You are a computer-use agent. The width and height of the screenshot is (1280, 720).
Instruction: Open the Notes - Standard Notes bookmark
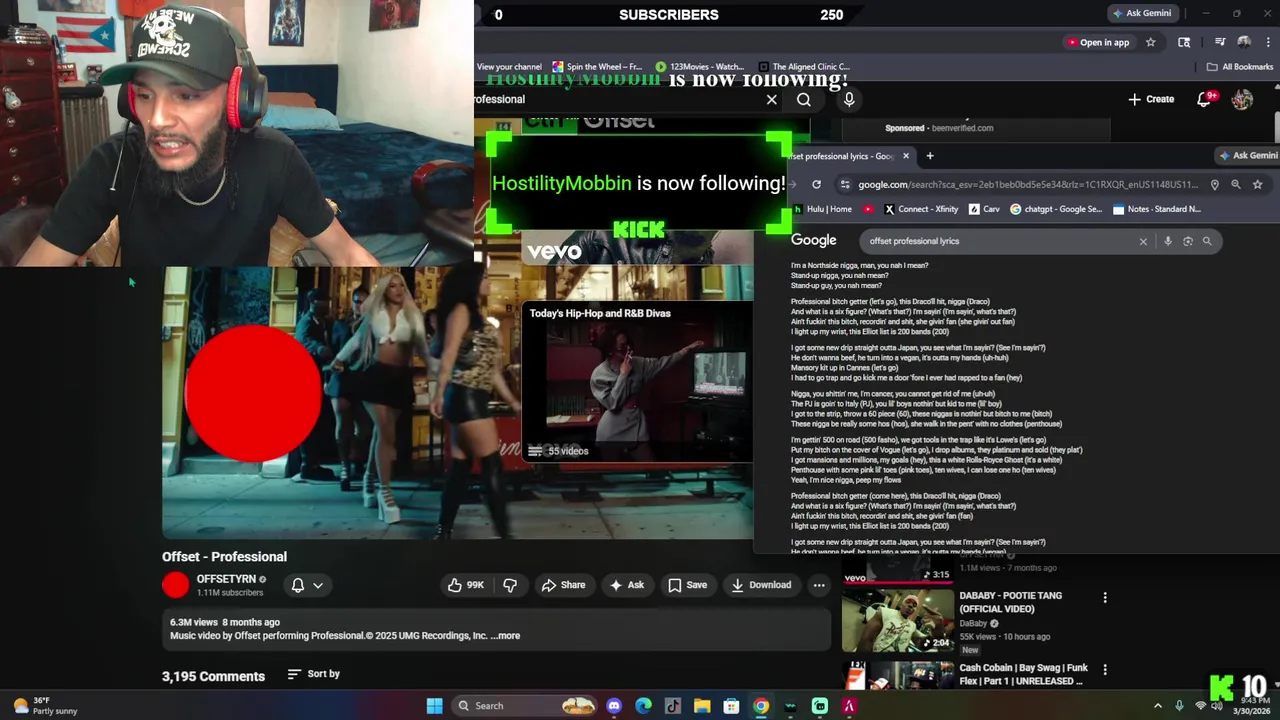tap(1156, 209)
